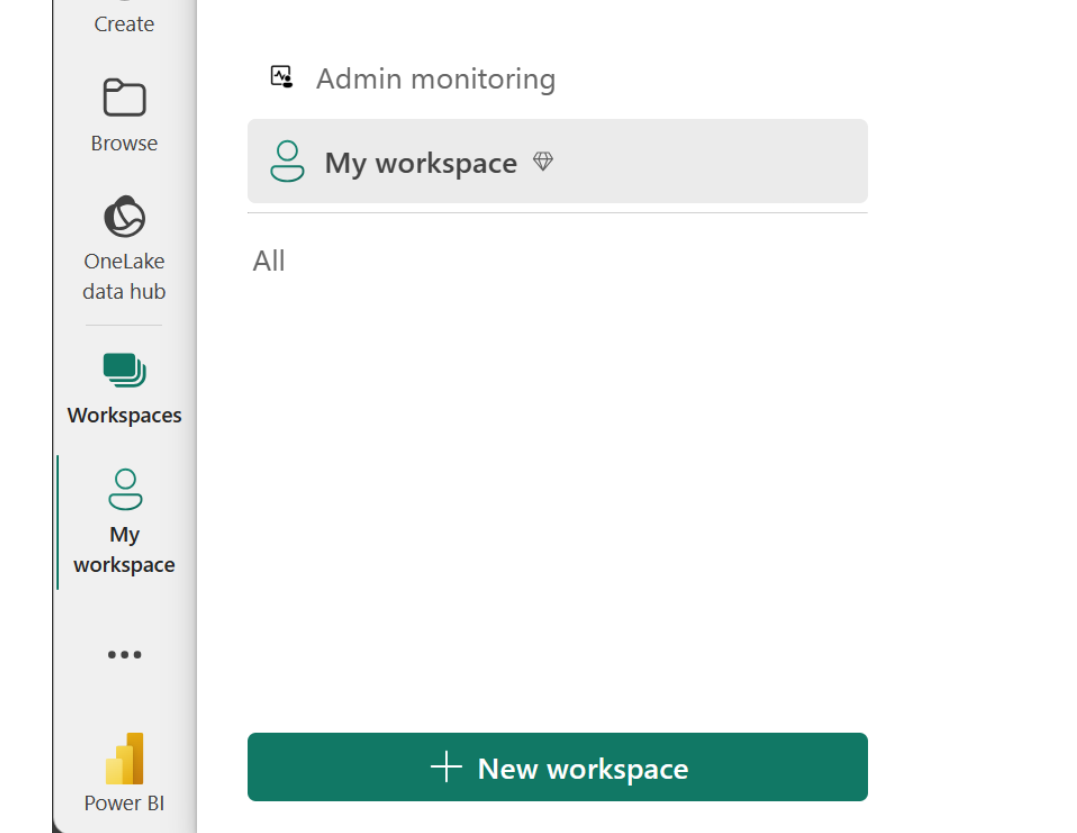Viewport: 1077px width, 833px height.
Task: Click the plus icon on New workspace
Action: click(x=446, y=767)
